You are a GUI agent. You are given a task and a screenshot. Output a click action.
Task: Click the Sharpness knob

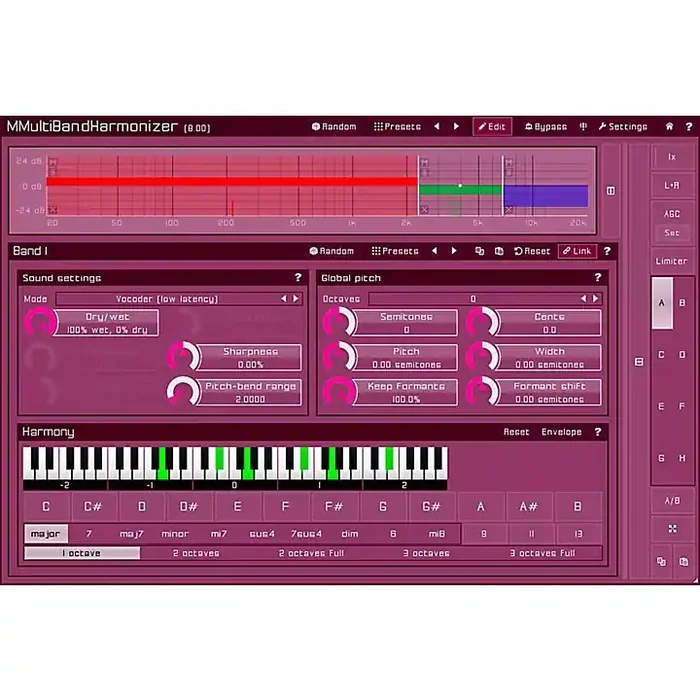(183, 357)
